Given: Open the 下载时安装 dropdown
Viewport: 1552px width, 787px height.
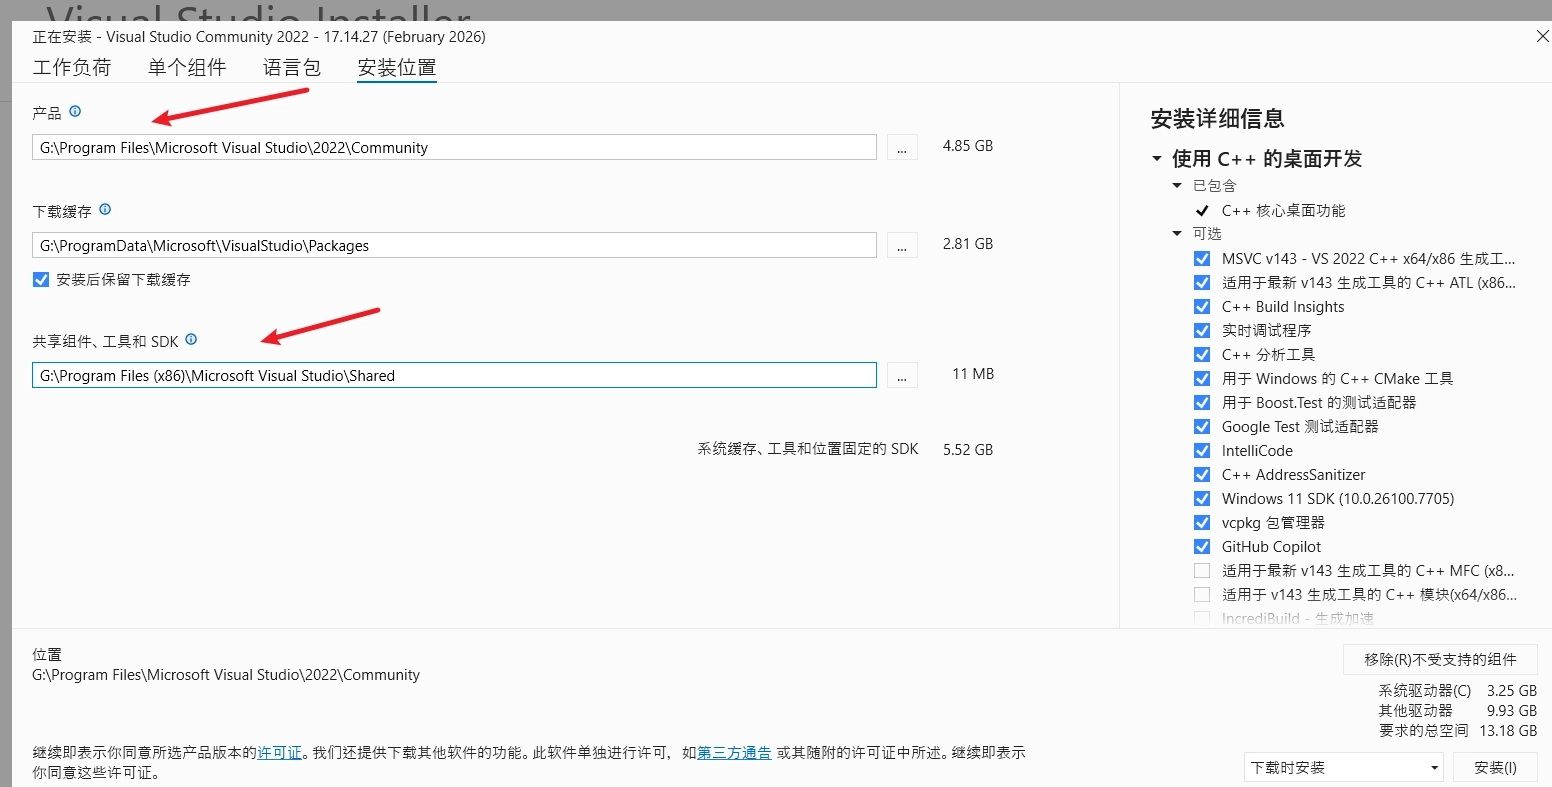Looking at the screenshot, I should (x=1344, y=768).
